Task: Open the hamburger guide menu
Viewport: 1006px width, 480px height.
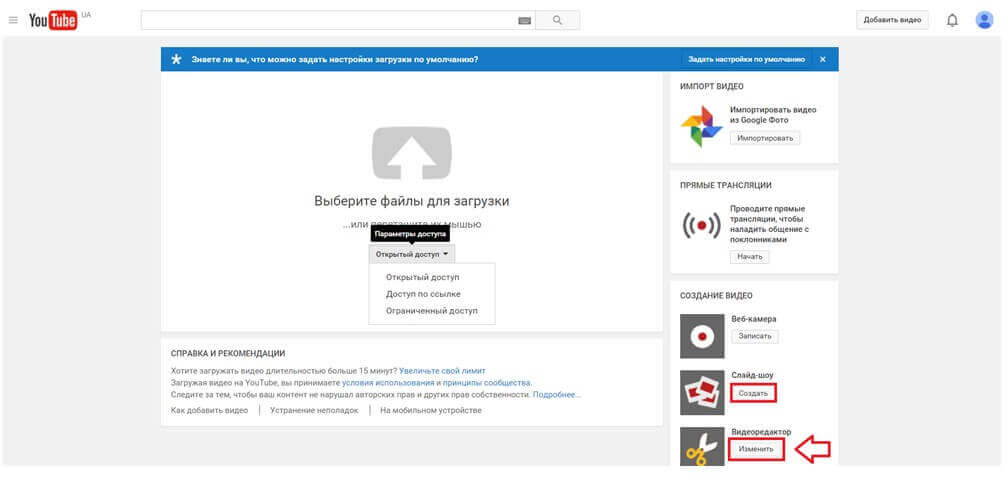Action: (x=13, y=20)
